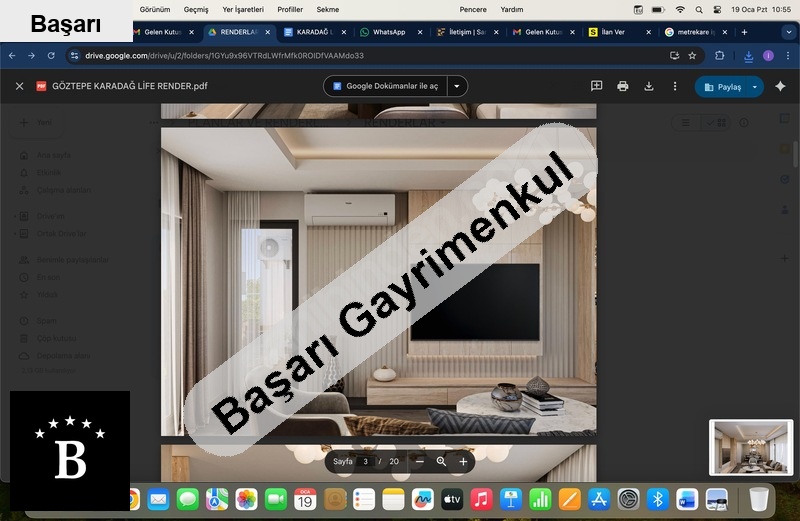
Task: Click the magnifier reset zoom icon
Action: coord(441,462)
